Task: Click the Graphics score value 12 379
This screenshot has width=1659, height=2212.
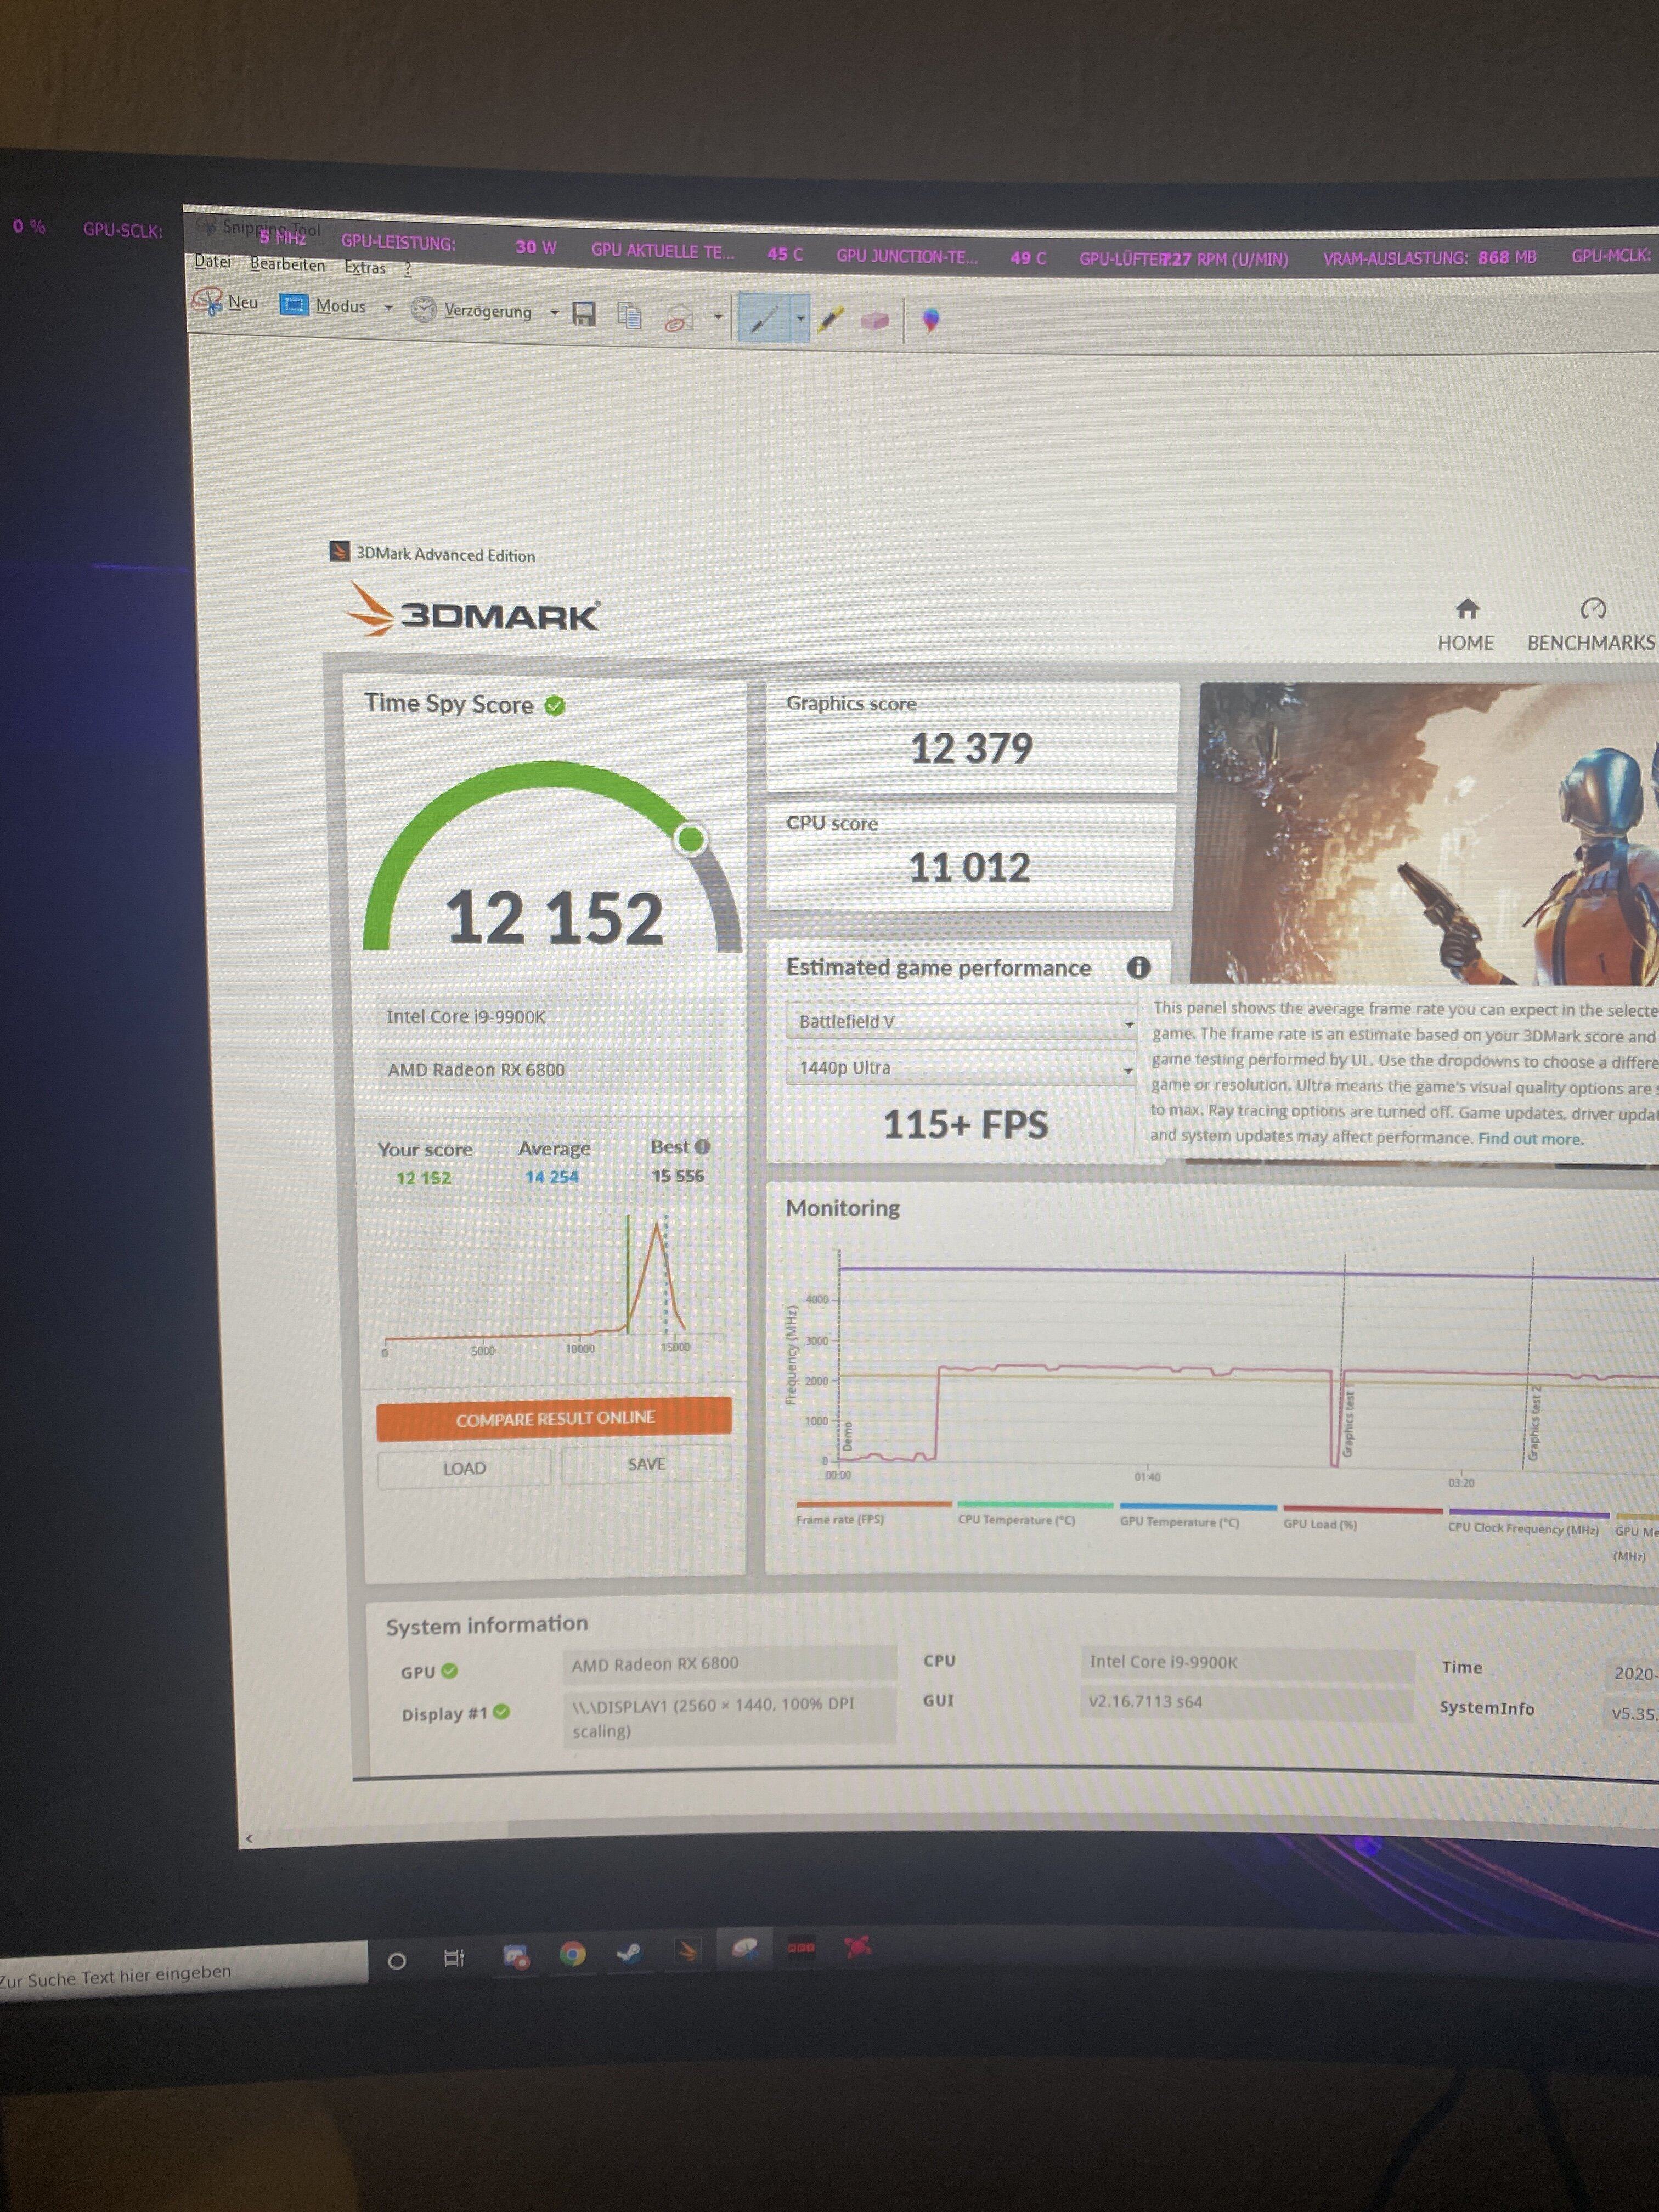Action: click(971, 749)
